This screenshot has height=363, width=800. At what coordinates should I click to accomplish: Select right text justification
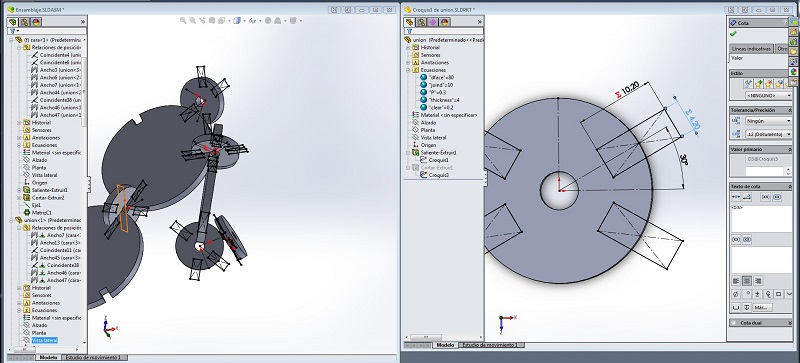coord(758,281)
